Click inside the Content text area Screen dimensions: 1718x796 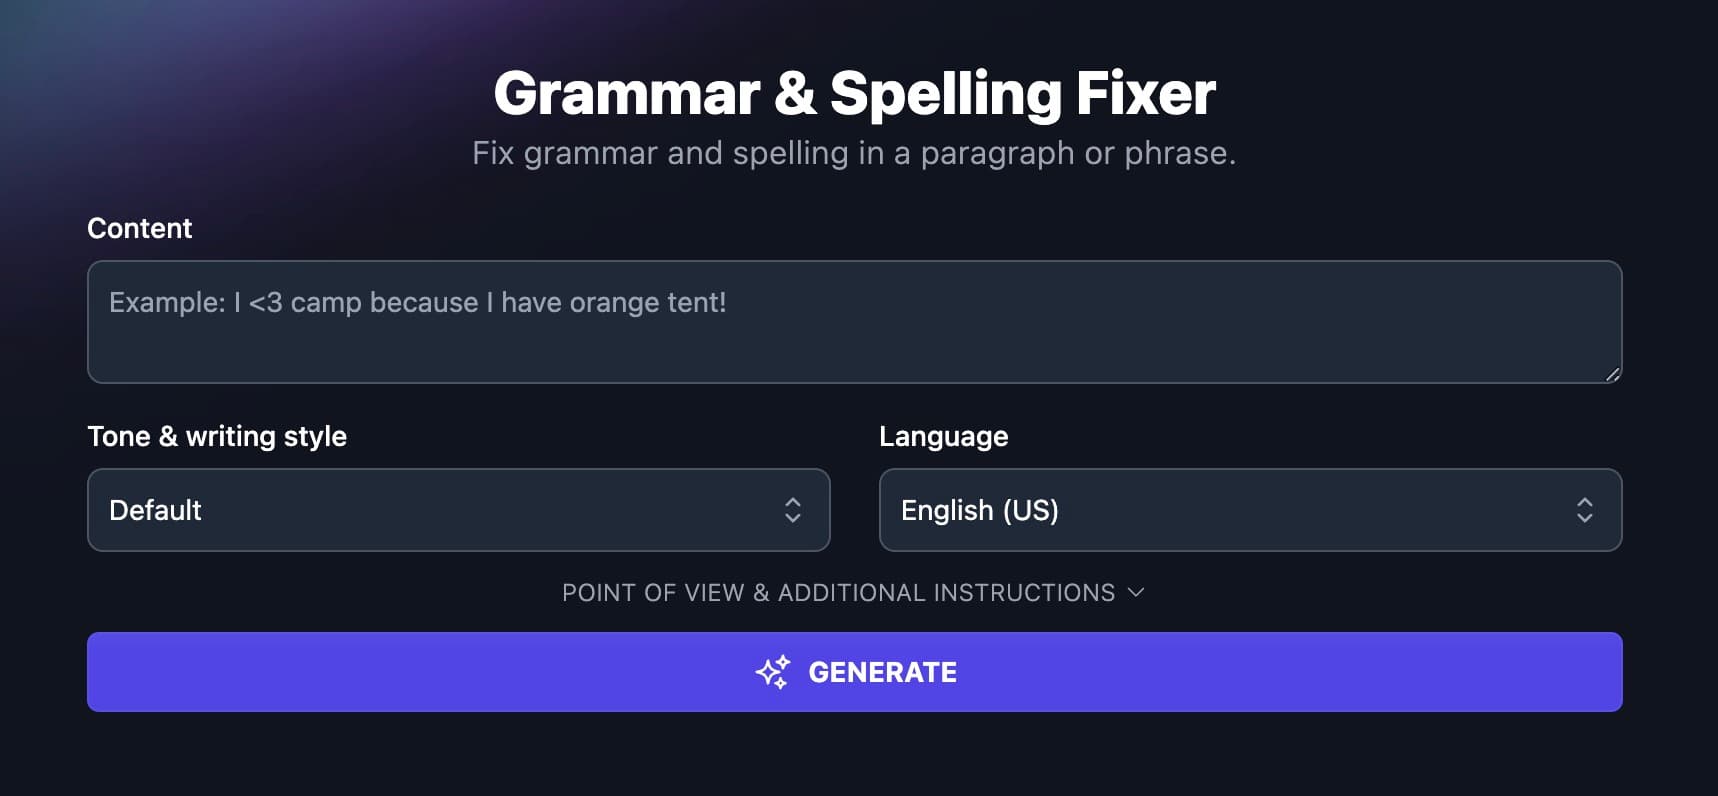coord(854,322)
